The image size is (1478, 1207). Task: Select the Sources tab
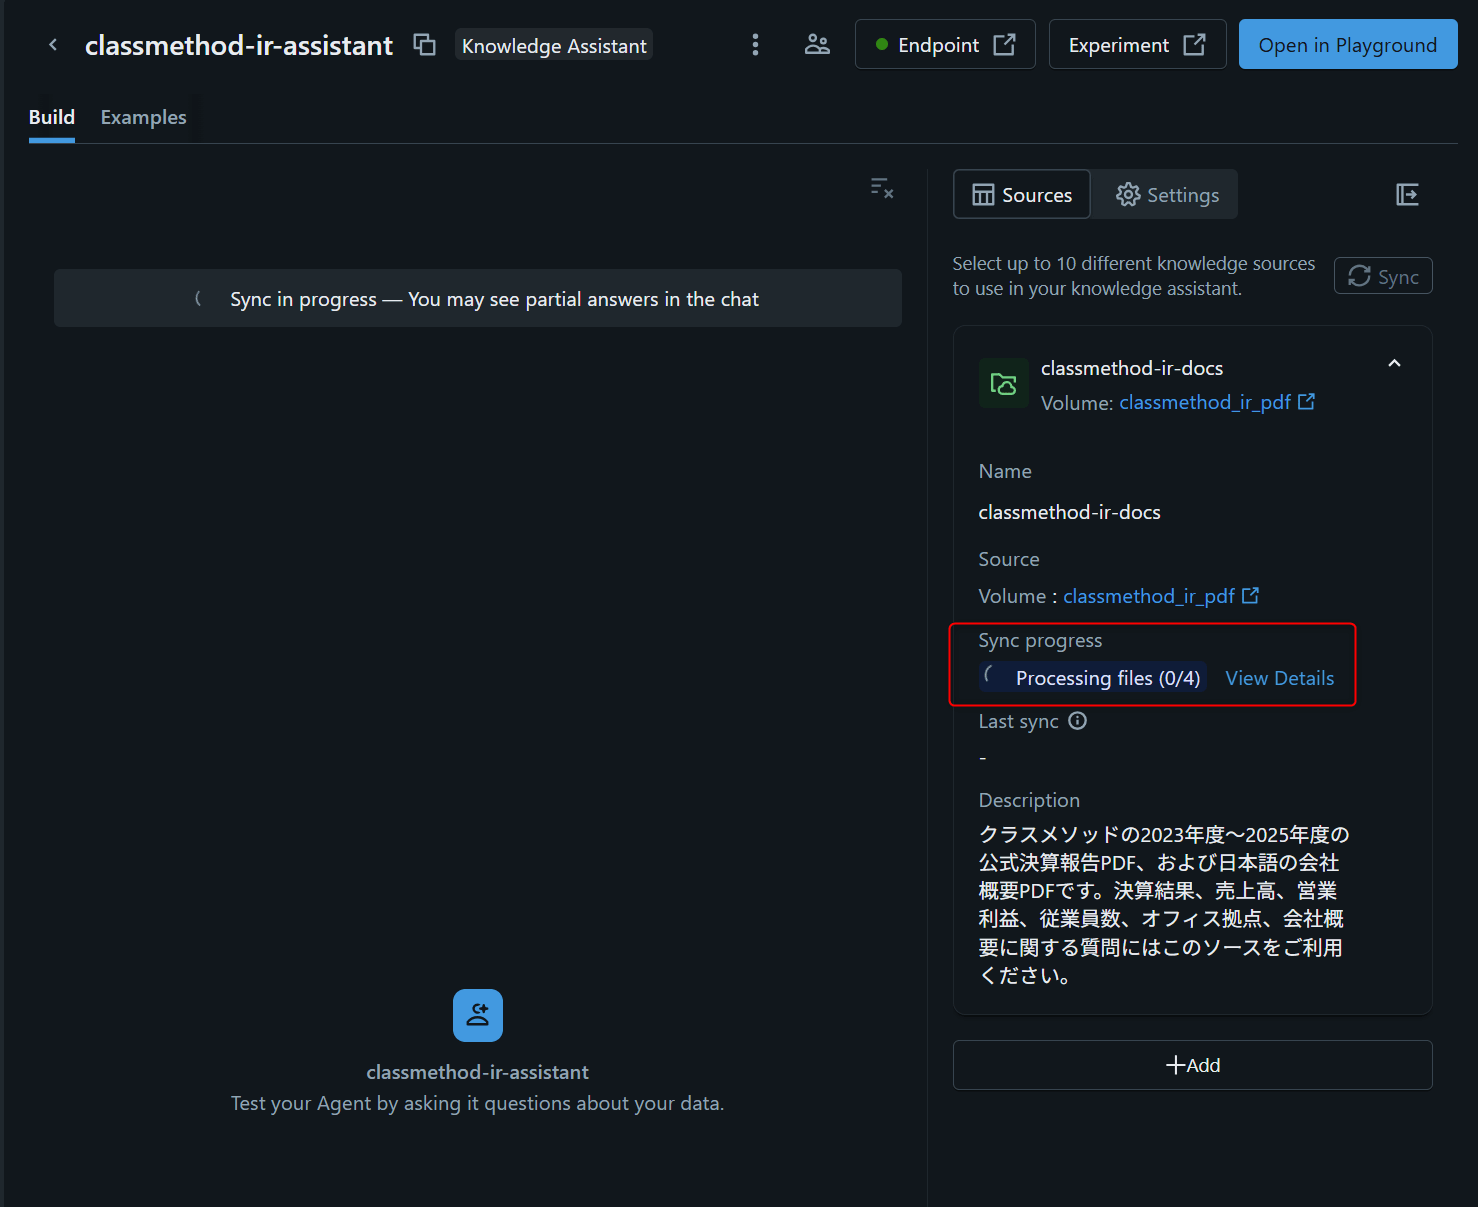click(1022, 195)
